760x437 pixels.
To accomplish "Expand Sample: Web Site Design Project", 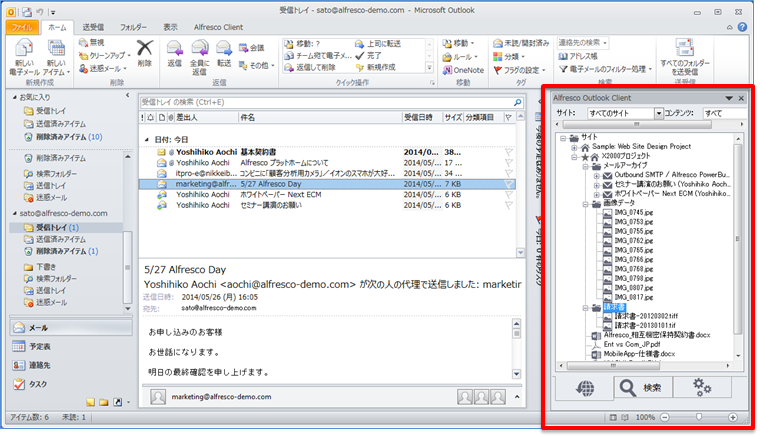I will (574, 147).
